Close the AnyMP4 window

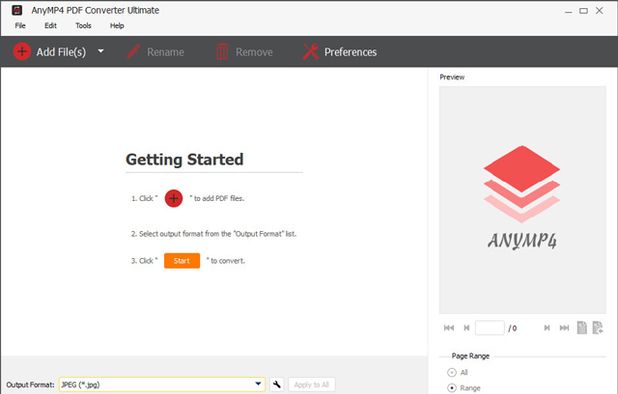599,11
